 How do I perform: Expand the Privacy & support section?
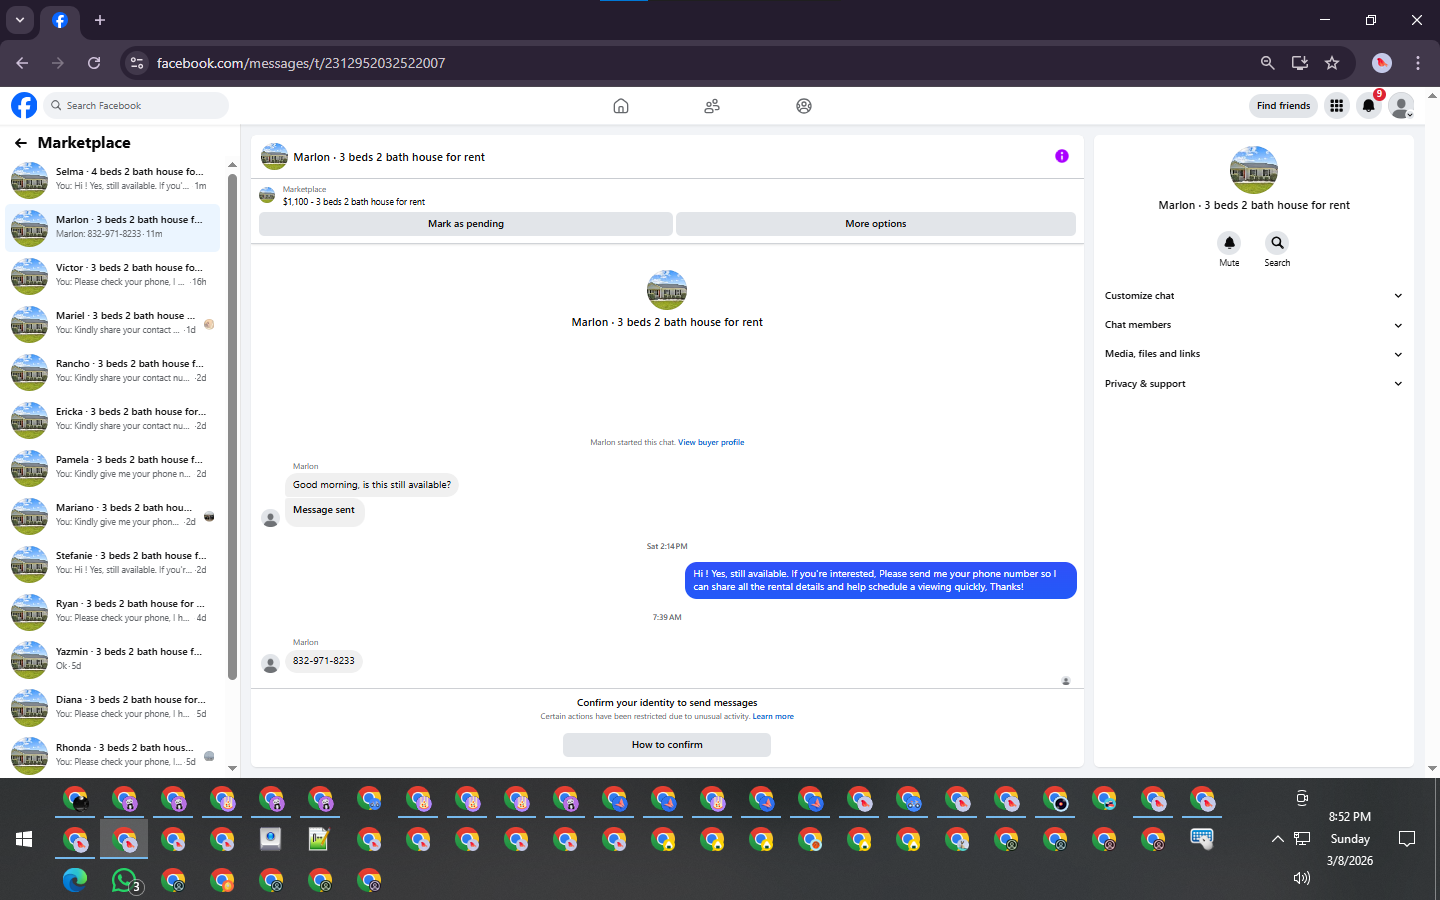click(x=1253, y=384)
